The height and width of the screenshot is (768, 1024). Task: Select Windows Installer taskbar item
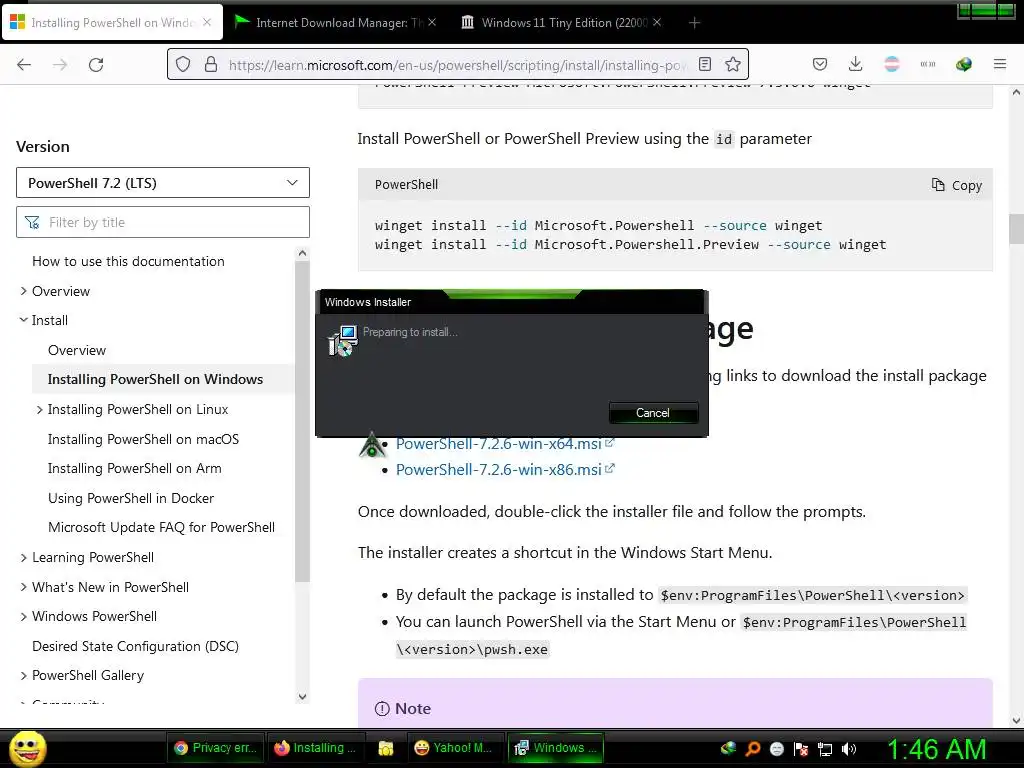click(556, 748)
